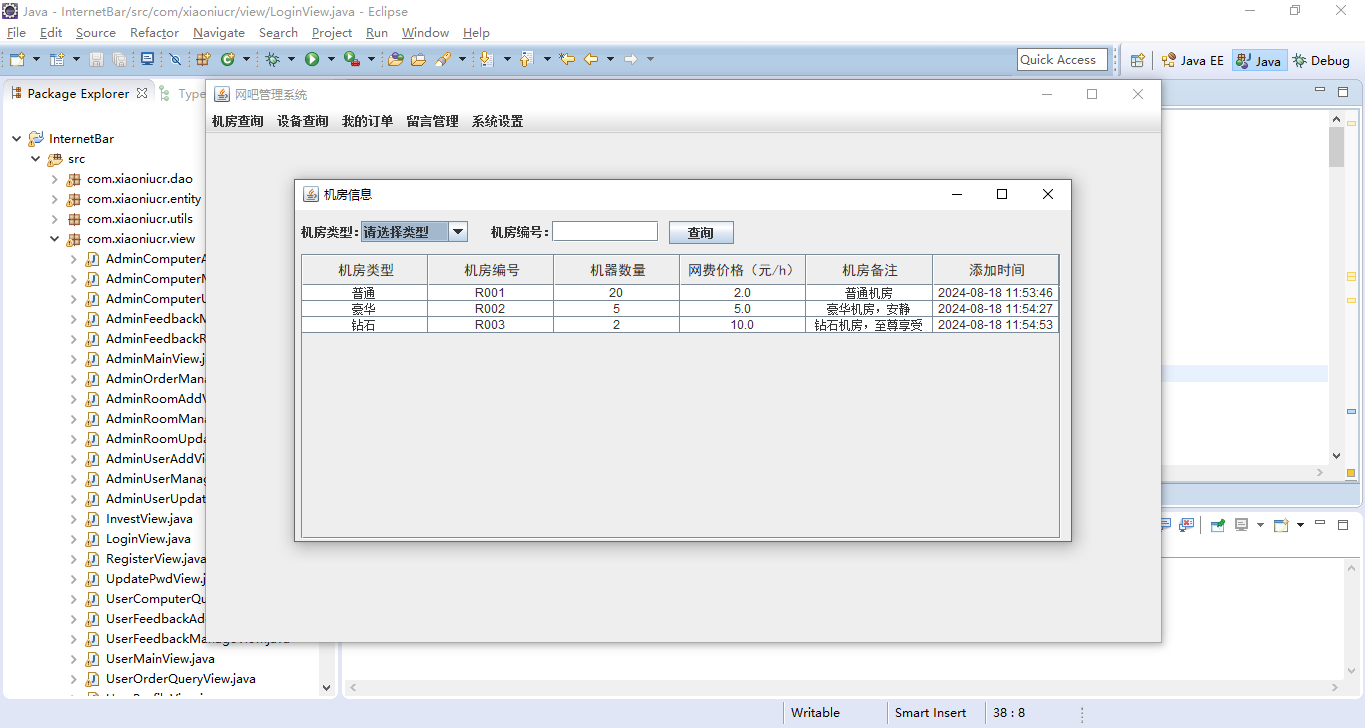Image resolution: width=1365 pixels, height=728 pixels.
Task: Click the Search flashlight icon in toolbar
Action: coord(443,60)
